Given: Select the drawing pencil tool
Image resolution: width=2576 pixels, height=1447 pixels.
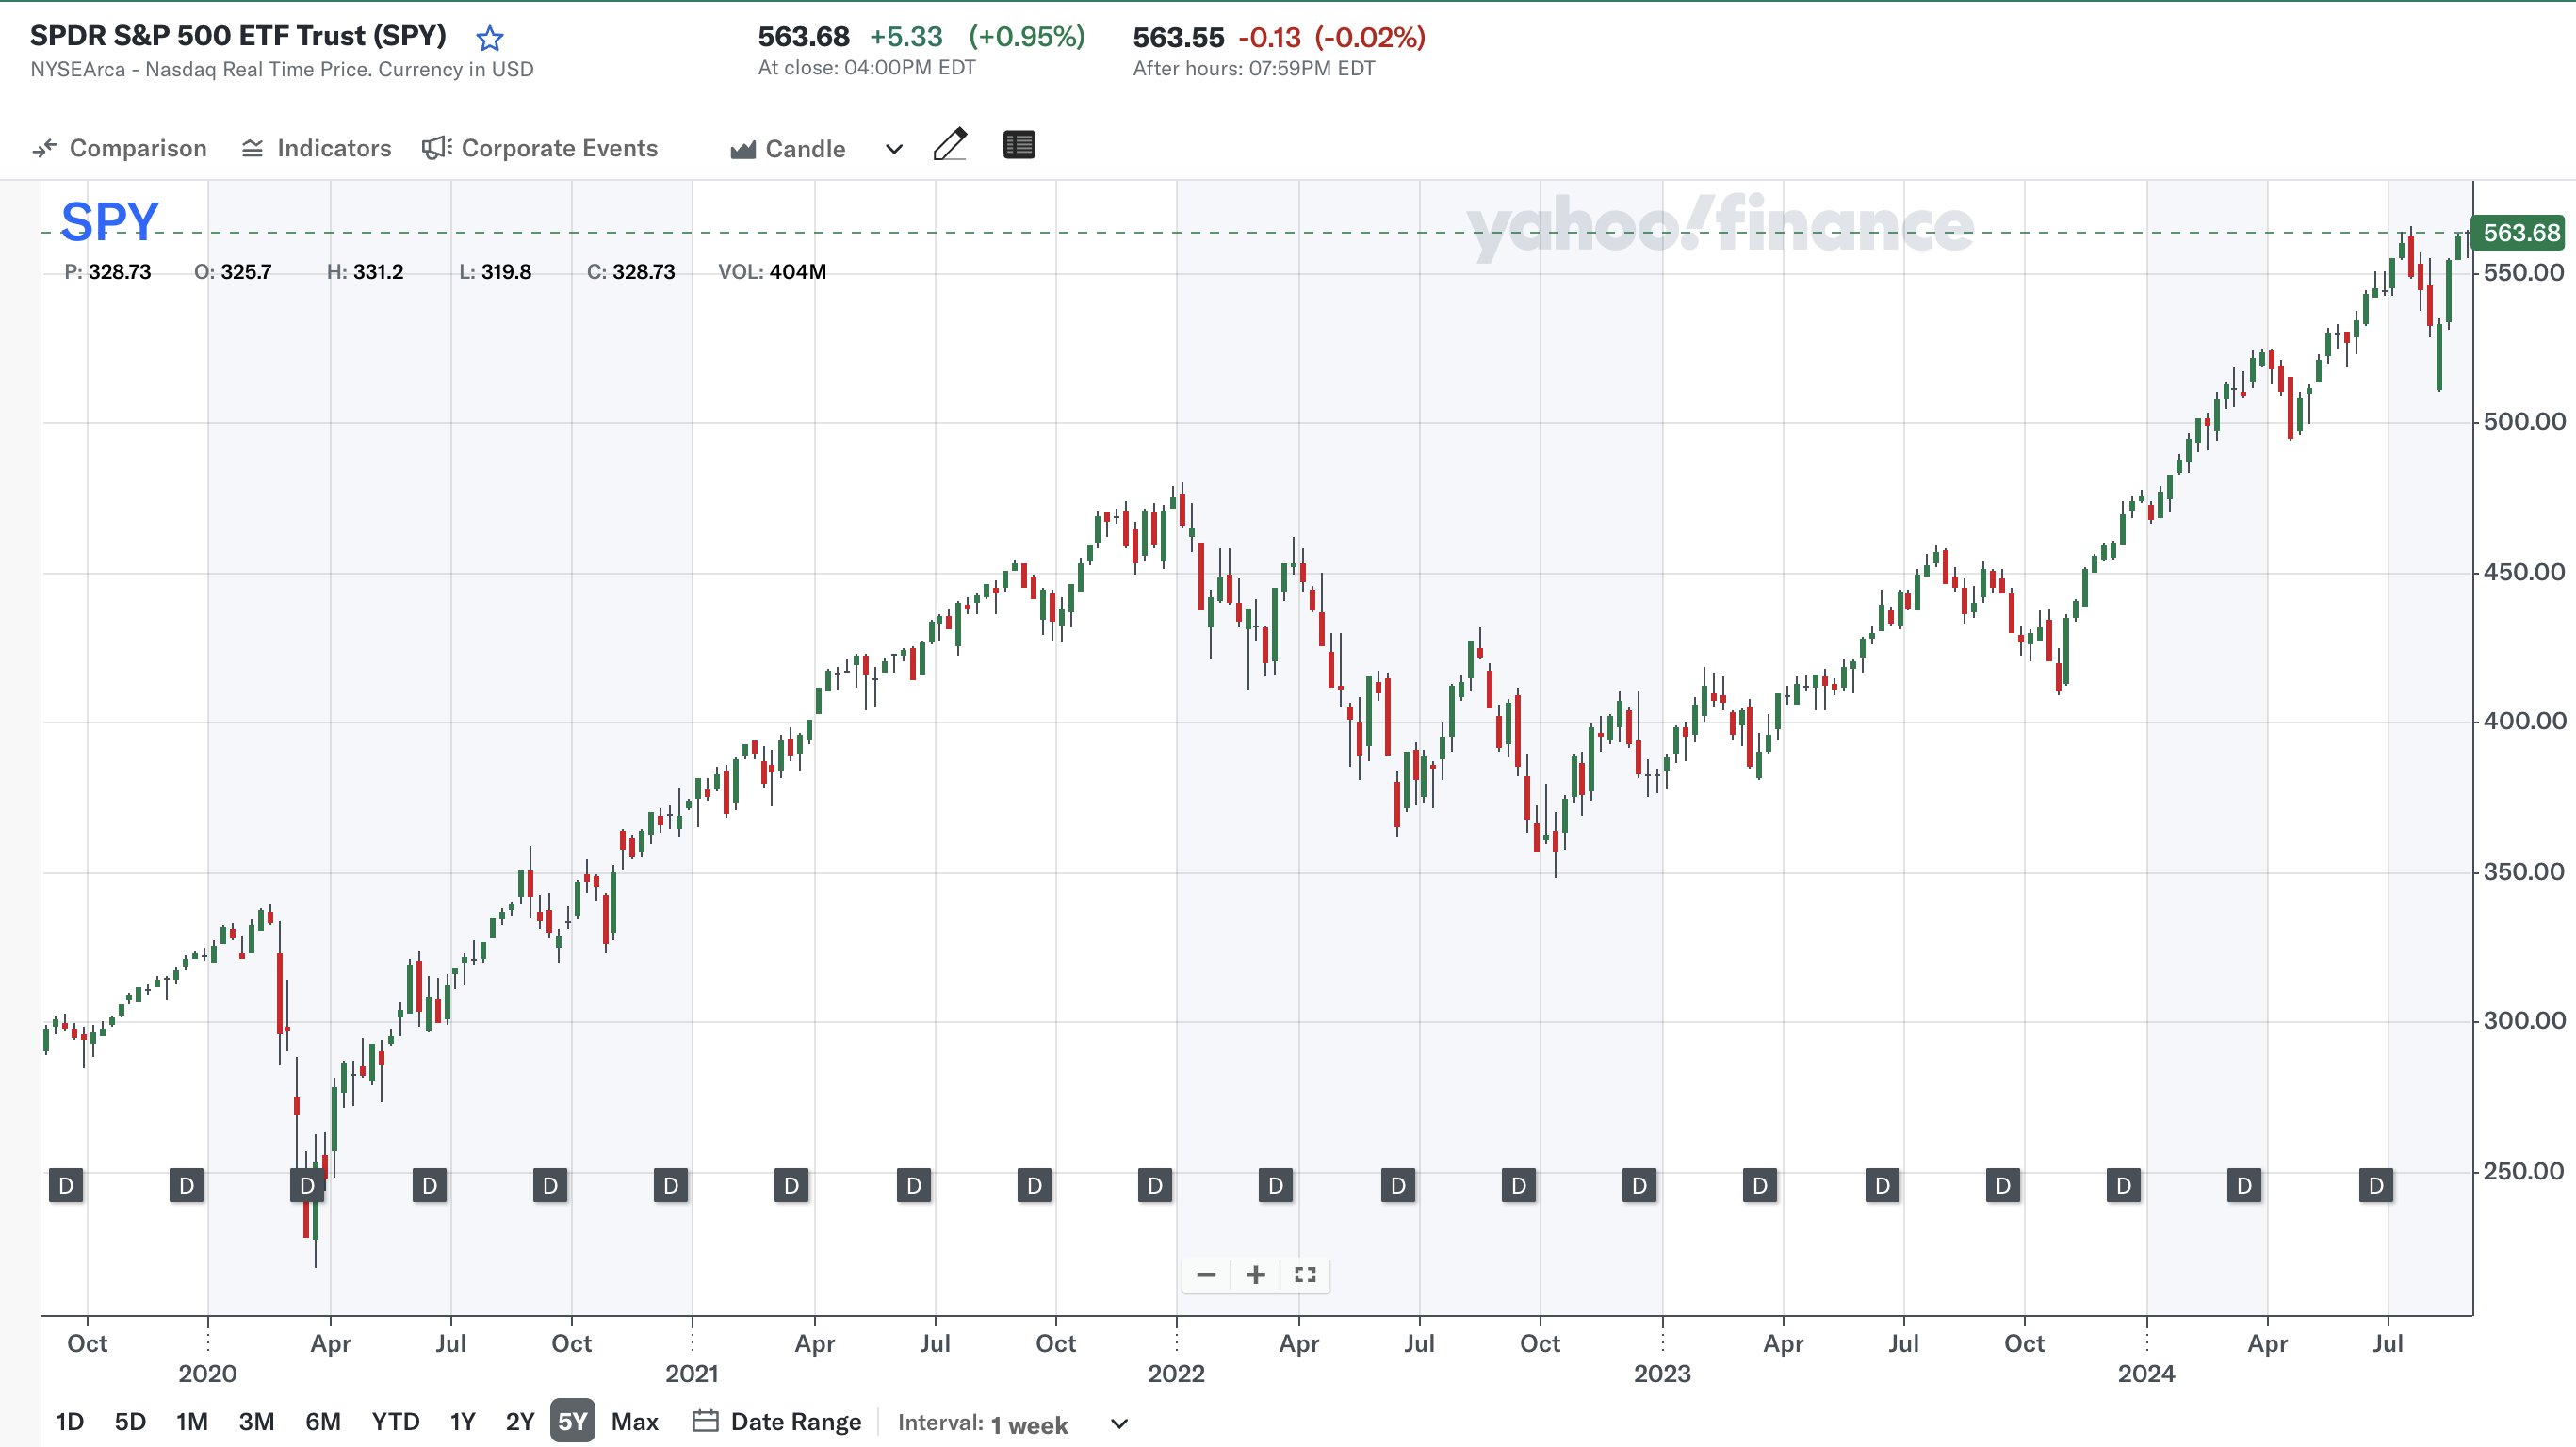Looking at the screenshot, I should [x=950, y=145].
